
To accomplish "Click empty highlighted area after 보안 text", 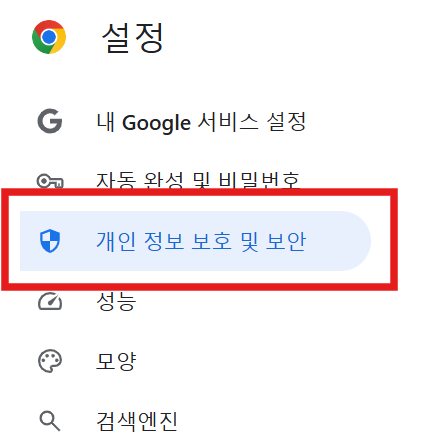I will click(x=337, y=241).
